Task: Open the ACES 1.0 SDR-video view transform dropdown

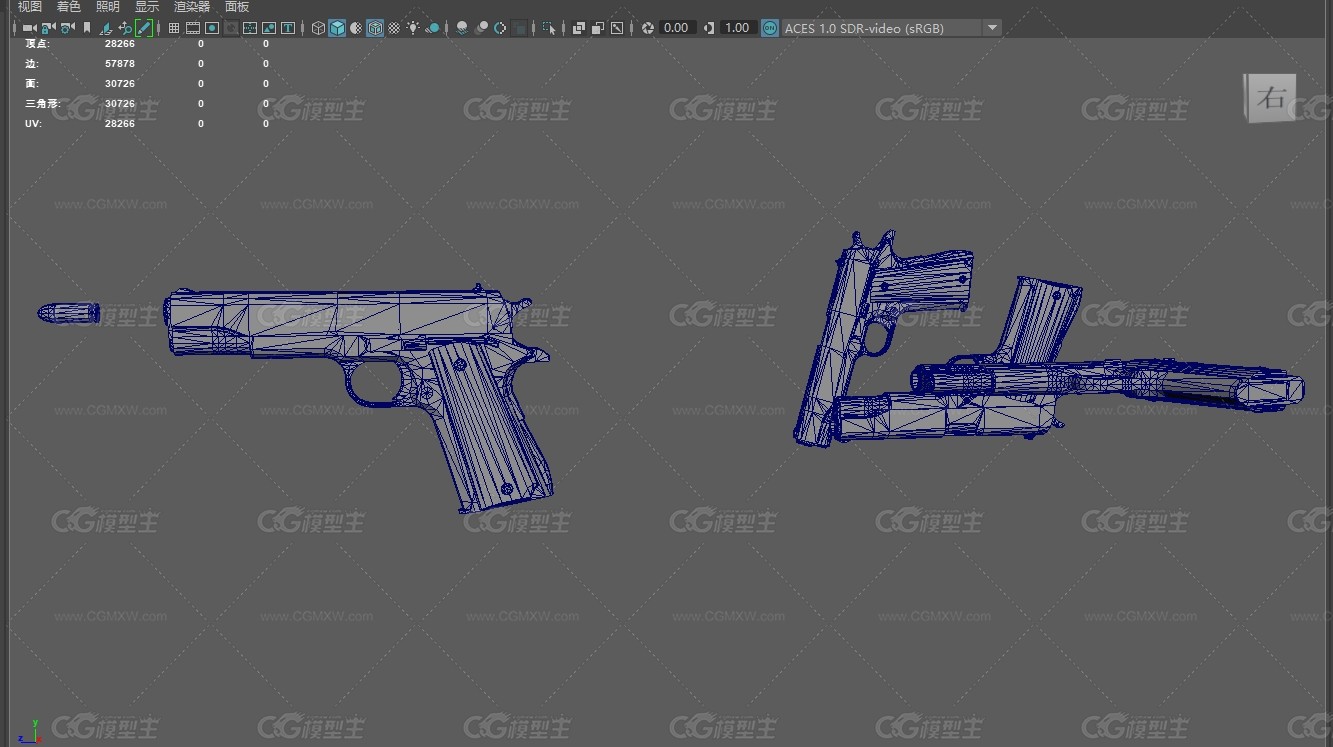Action: pos(891,28)
